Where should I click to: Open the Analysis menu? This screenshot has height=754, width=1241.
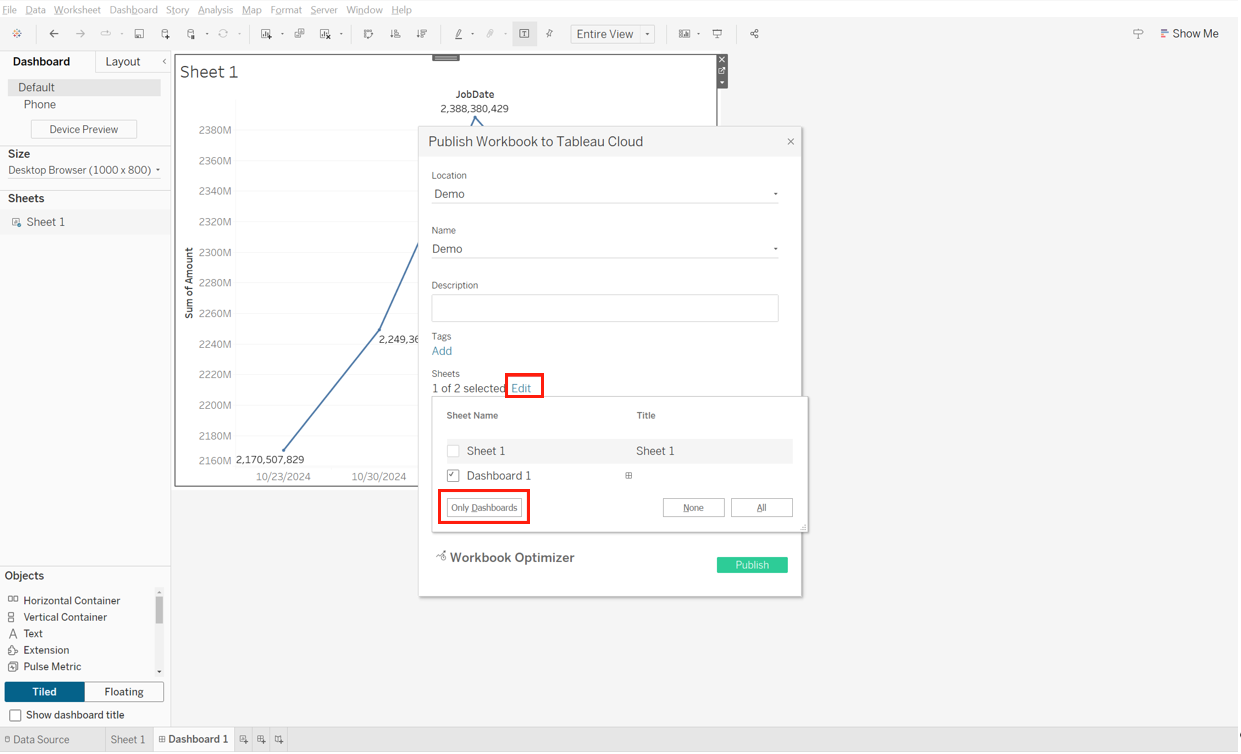[x=215, y=10]
